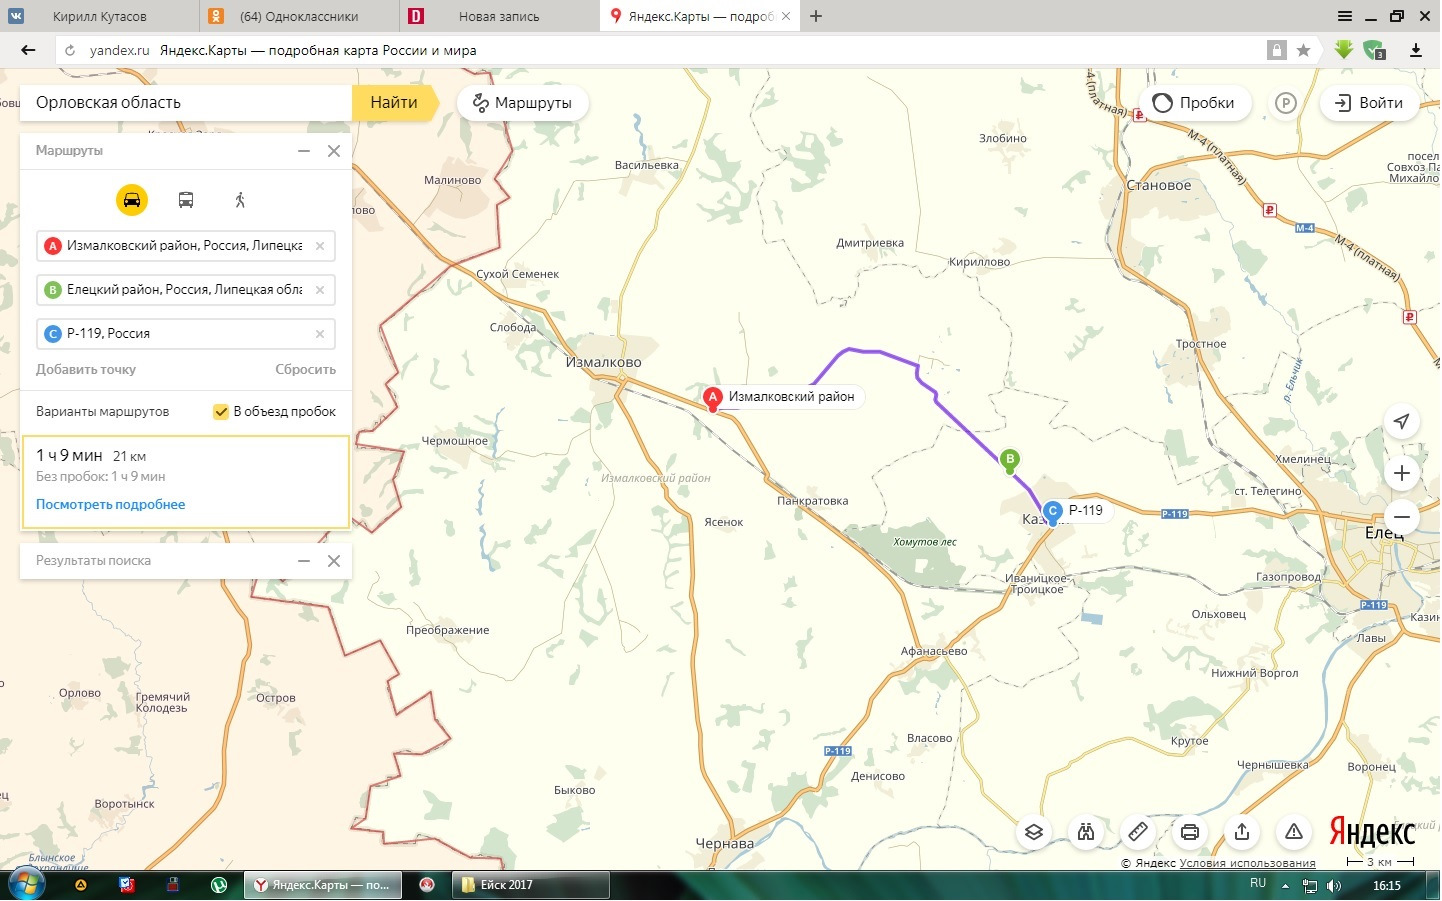
Task: Reload the page with the refresh icon
Action: 70,50
